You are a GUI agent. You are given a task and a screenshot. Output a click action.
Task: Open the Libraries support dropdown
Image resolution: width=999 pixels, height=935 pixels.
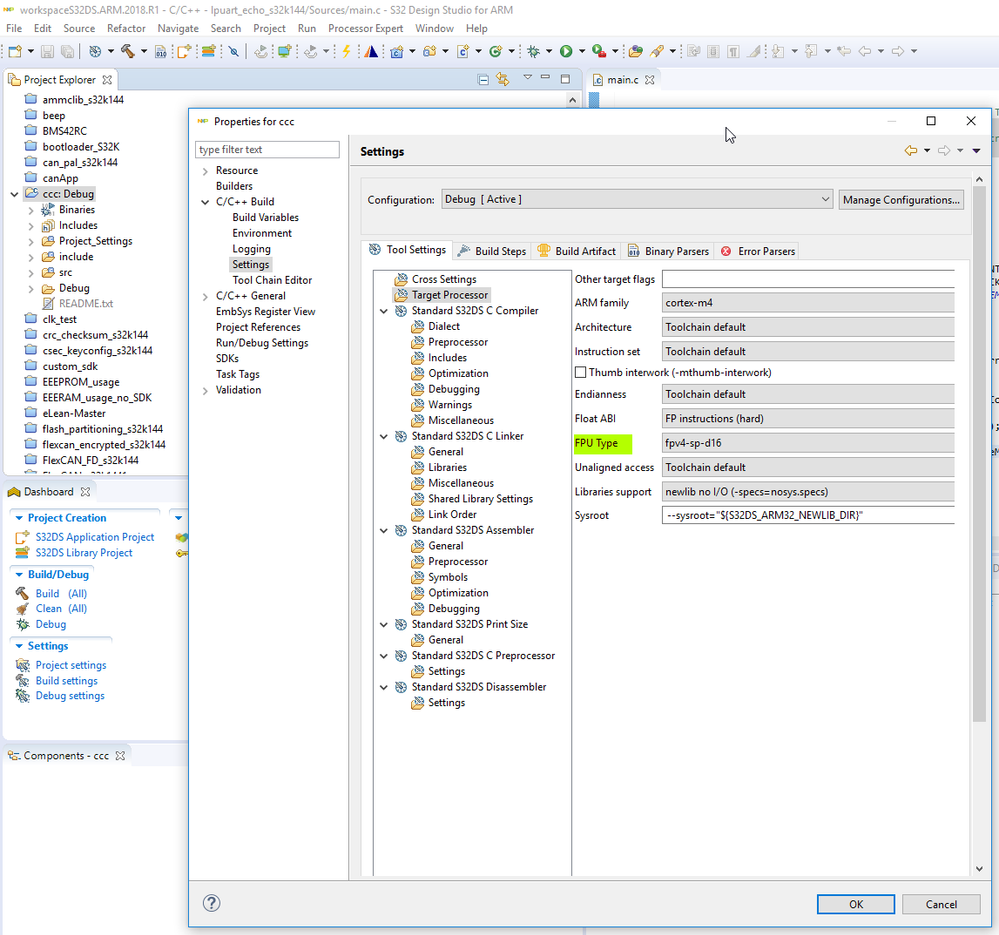[x=808, y=492]
